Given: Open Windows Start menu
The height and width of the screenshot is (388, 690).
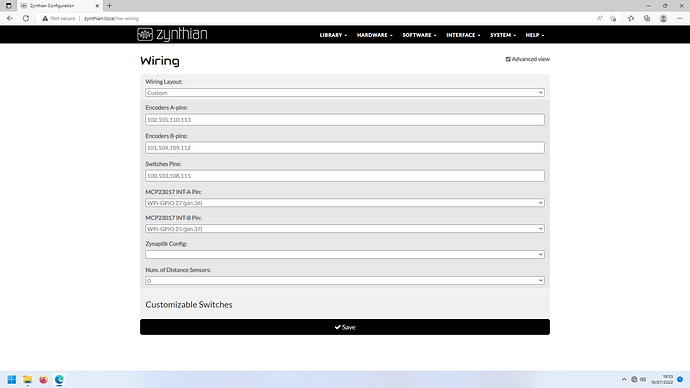Looking at the screenshot, I should point(12,379).
